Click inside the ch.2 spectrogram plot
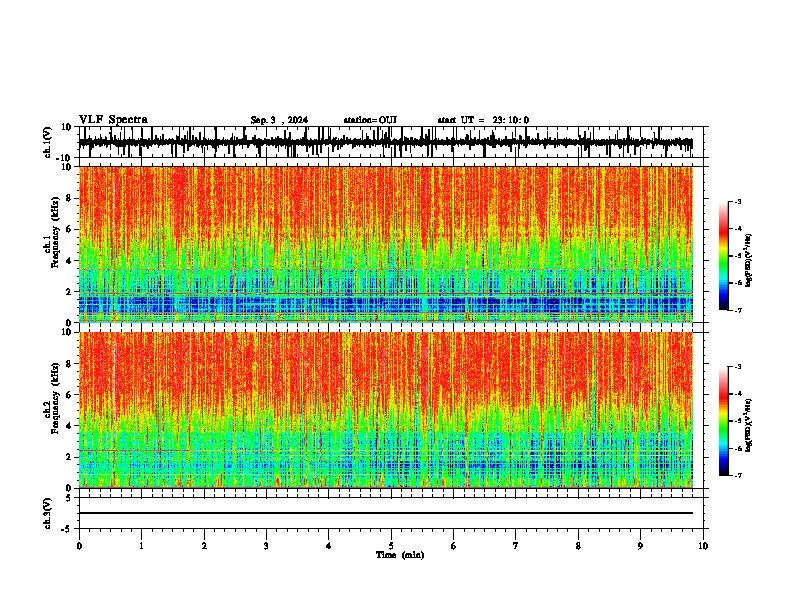The image size is (792, 612). [386, 410]
